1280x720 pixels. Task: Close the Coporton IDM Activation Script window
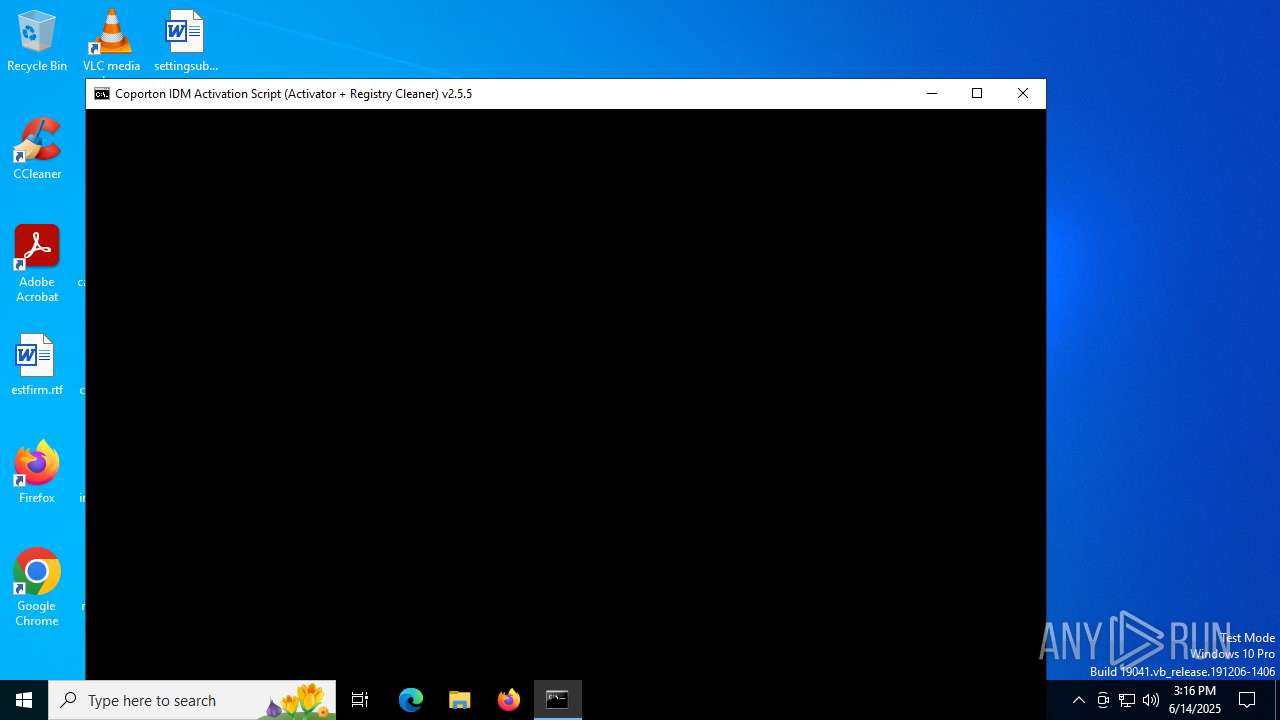1022,94
